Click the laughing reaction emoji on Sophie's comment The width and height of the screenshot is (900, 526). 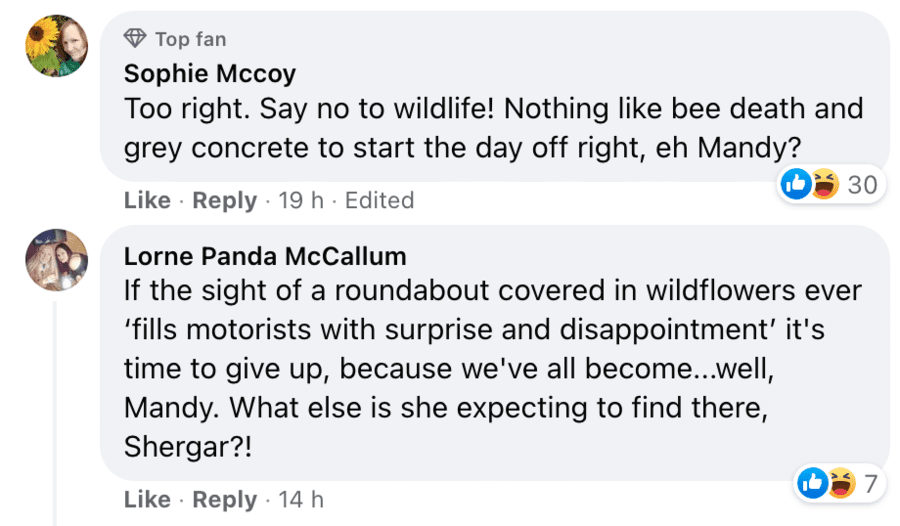tap(824, 184)
